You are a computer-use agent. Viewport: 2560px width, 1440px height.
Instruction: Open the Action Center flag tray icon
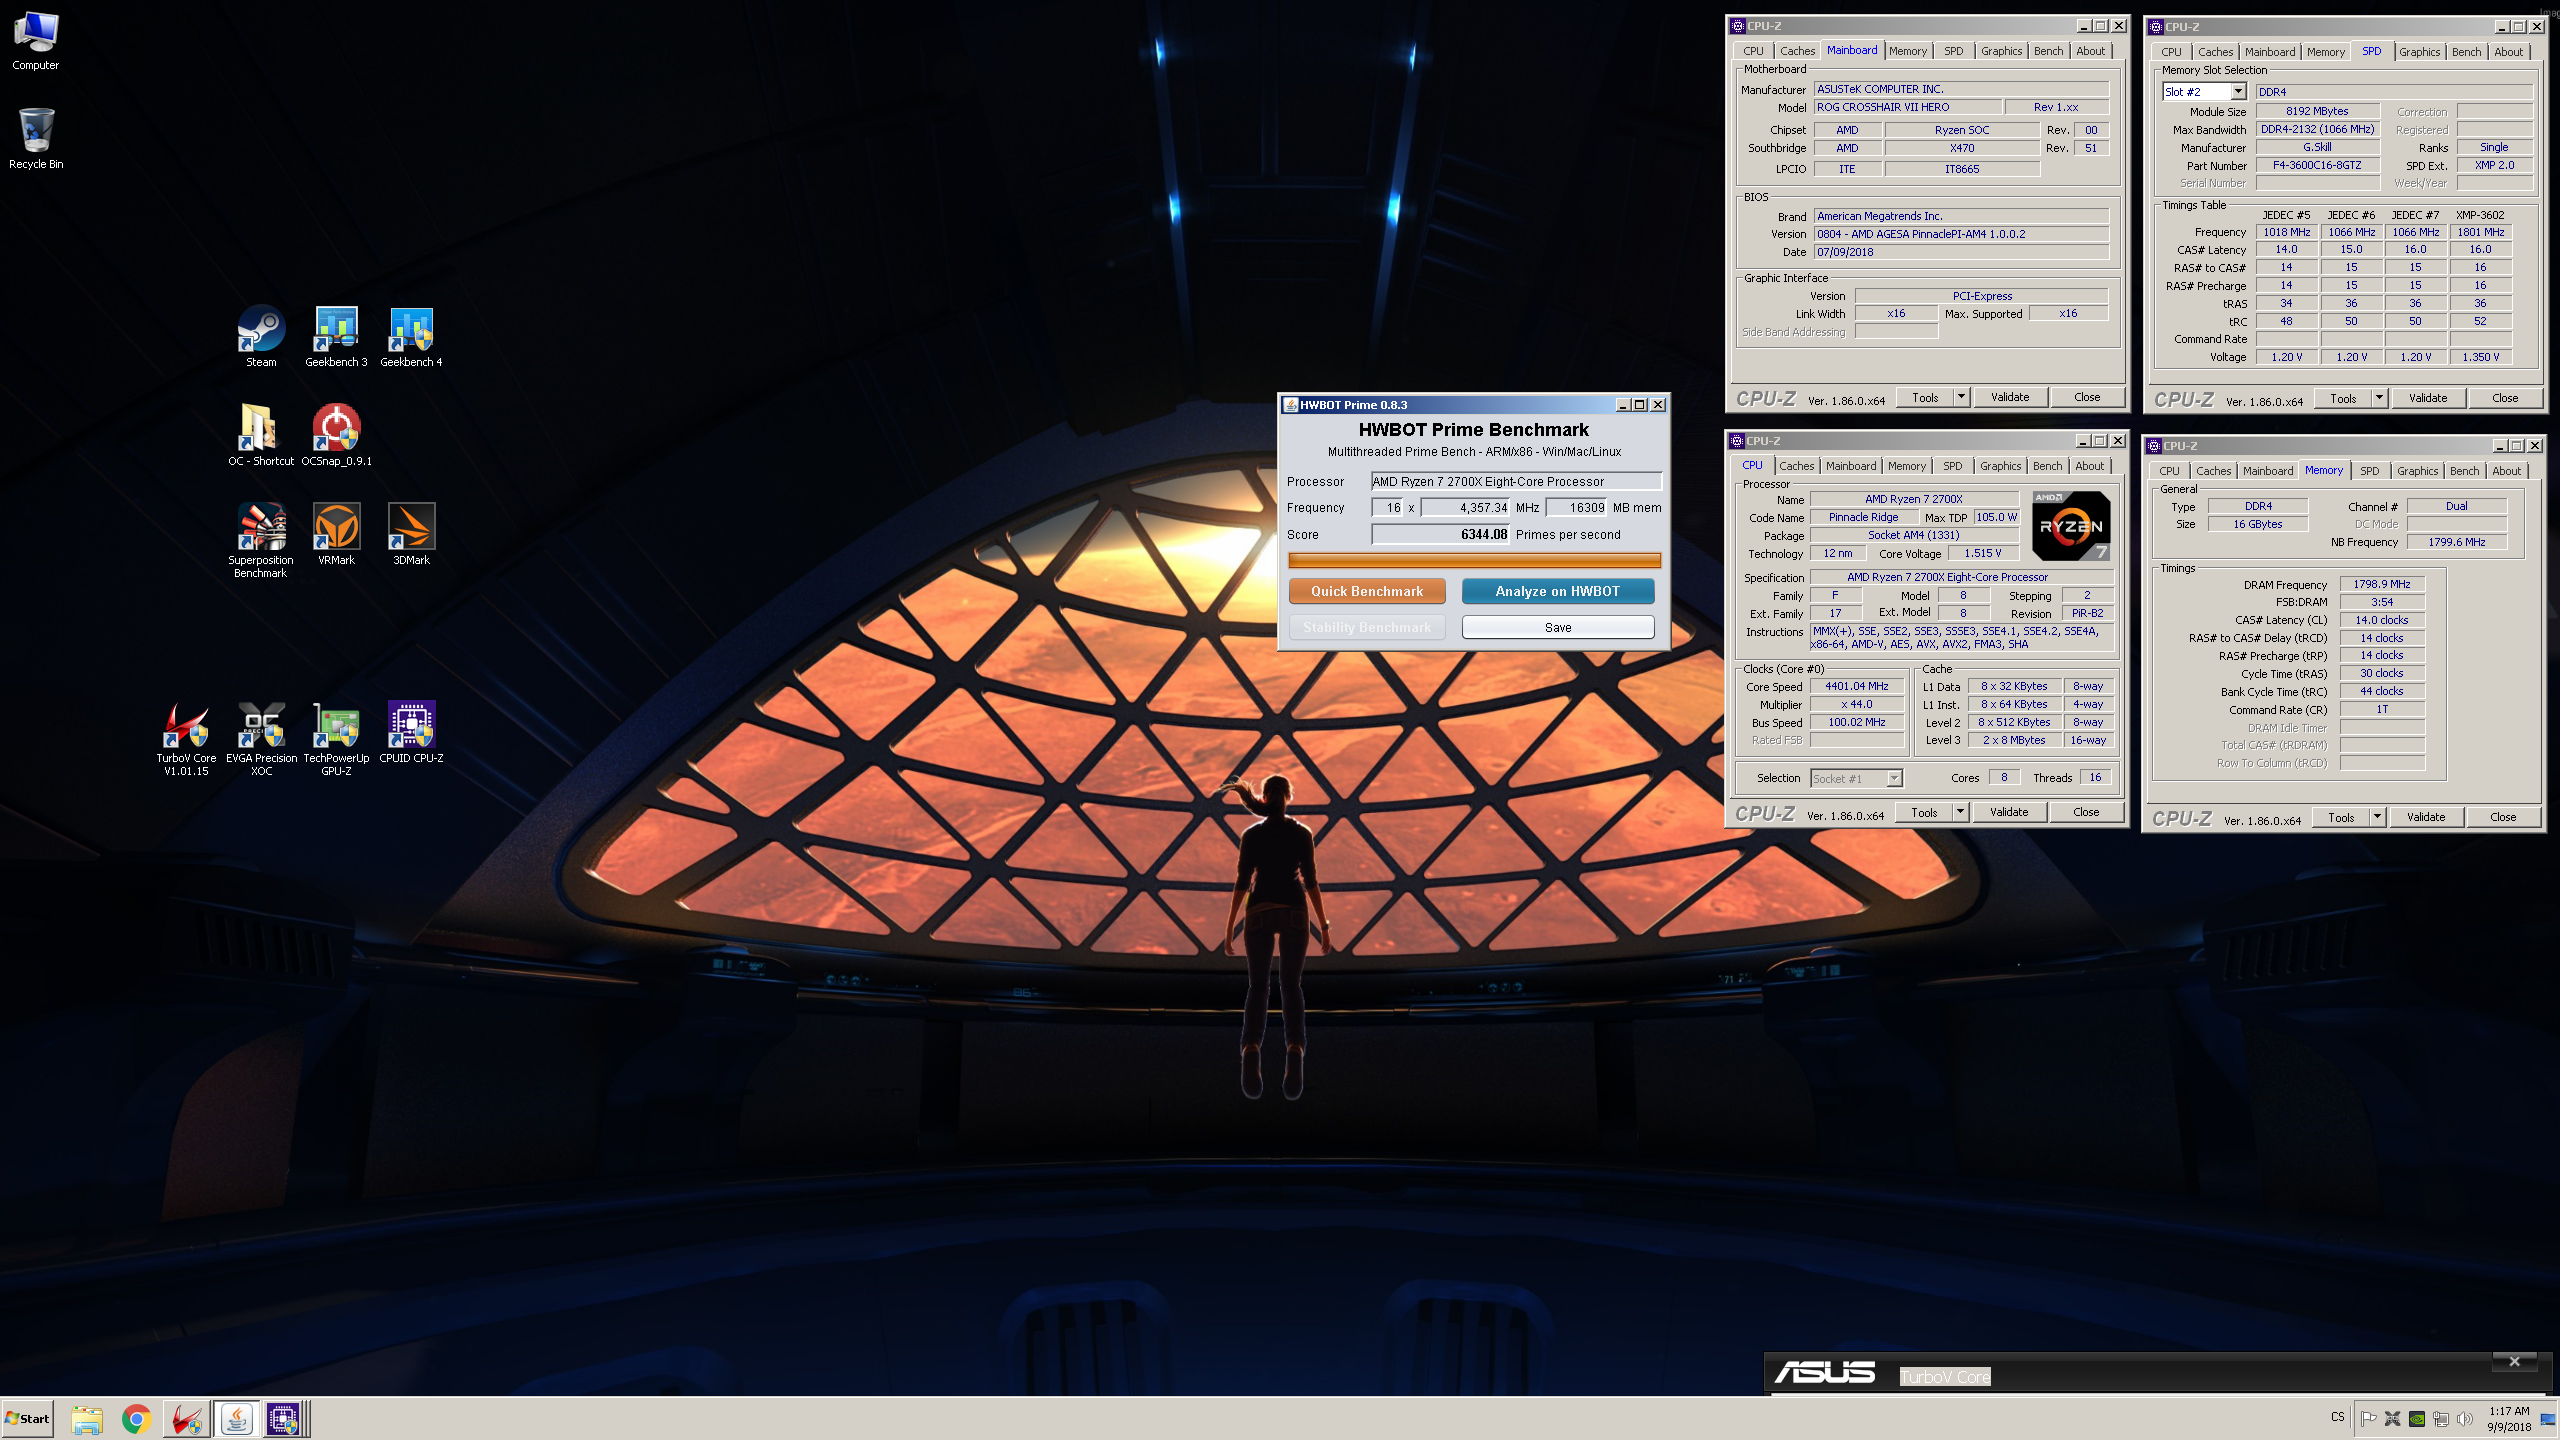pyautogui.click(x=2368, y=1418)
